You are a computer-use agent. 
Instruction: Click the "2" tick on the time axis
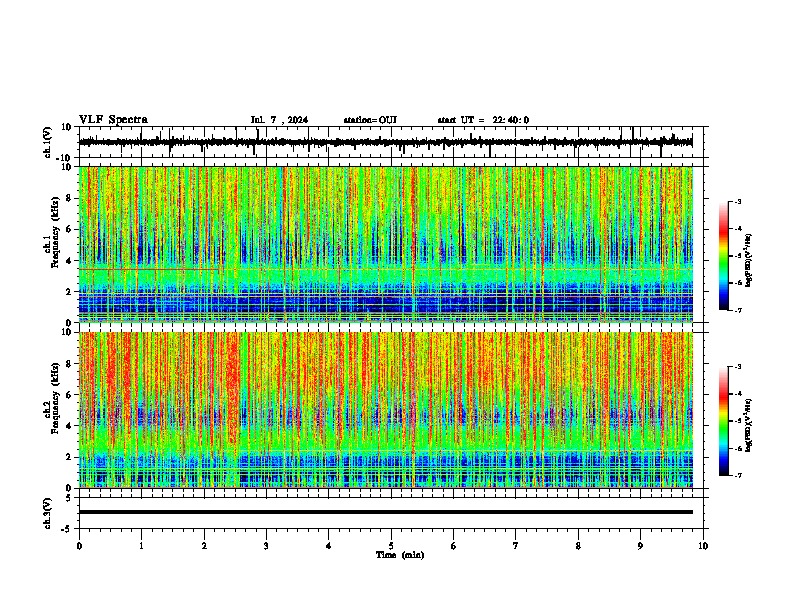(204, 546)
